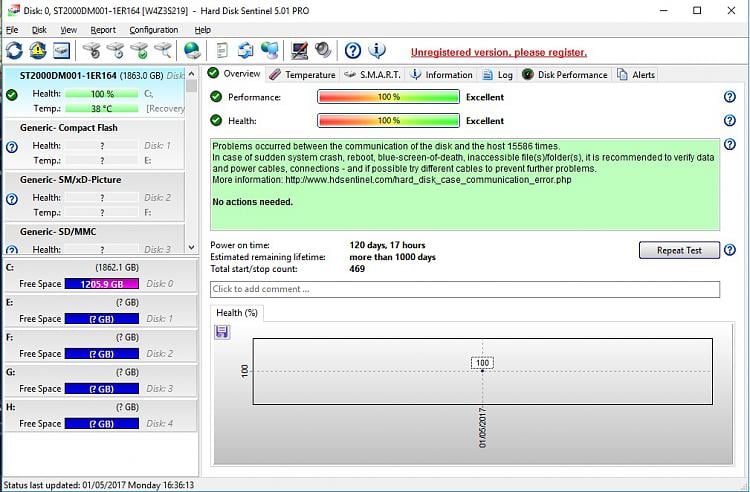
Task: Click the Health 100 % gradient bar in Overview
Action: 388,120
